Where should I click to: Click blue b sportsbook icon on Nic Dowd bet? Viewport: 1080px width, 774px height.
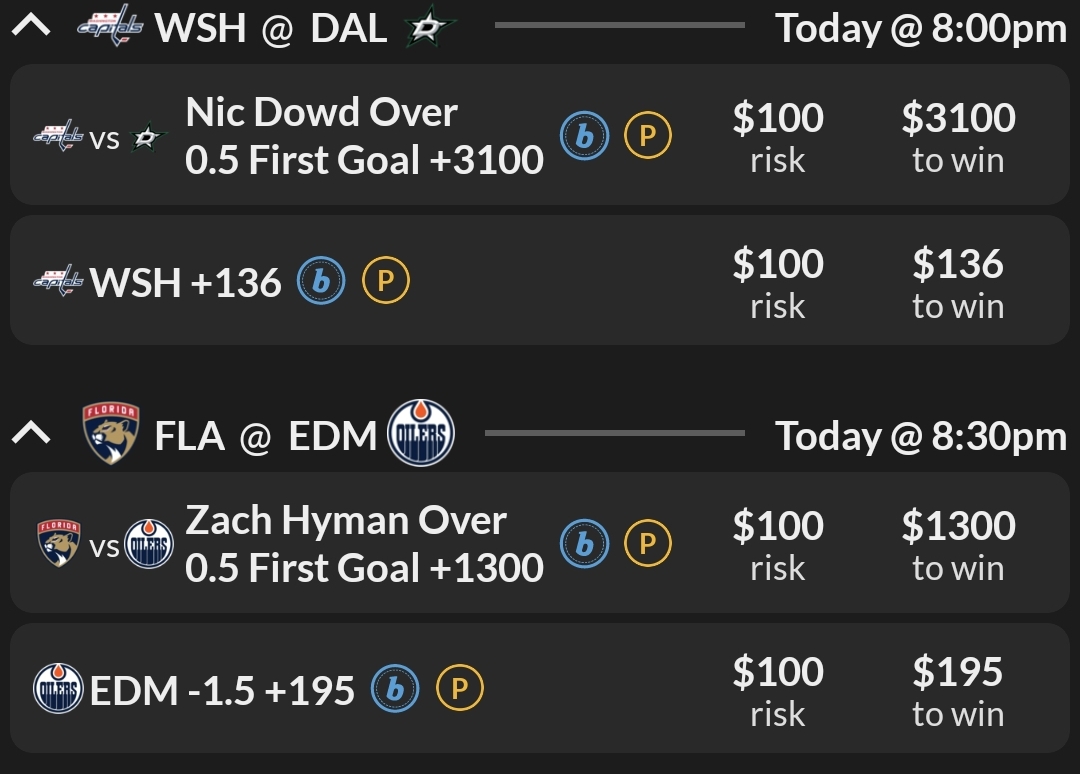click(x=584, y=135)
